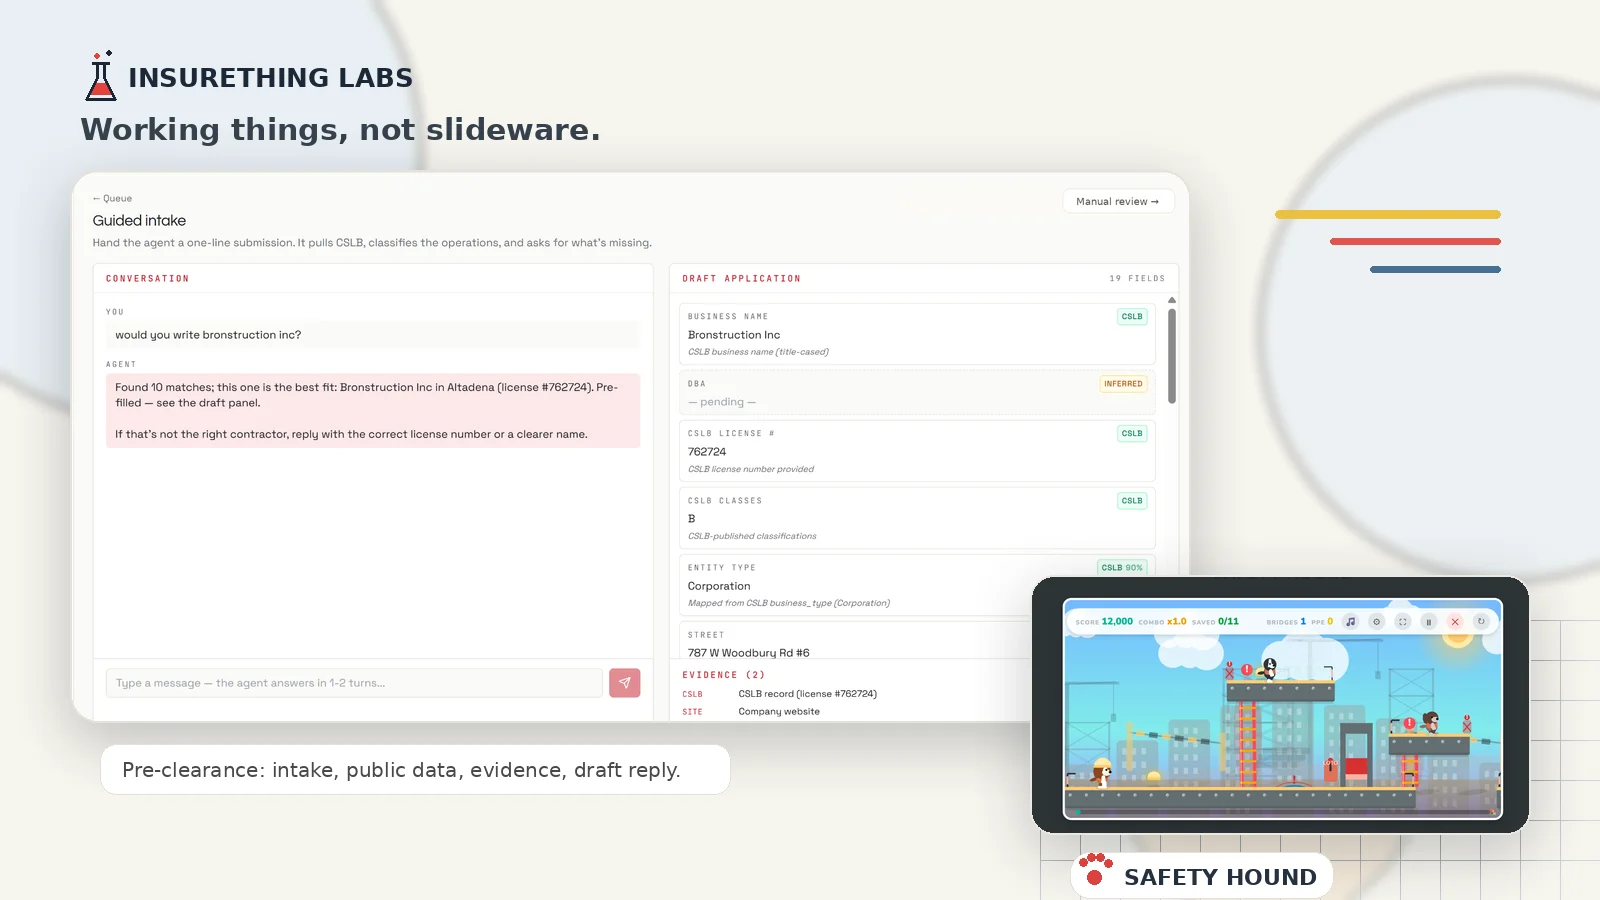Click the COMBO x1.0 readout
This screenshot has height=900, width=1600.
tap(1162, 621)
